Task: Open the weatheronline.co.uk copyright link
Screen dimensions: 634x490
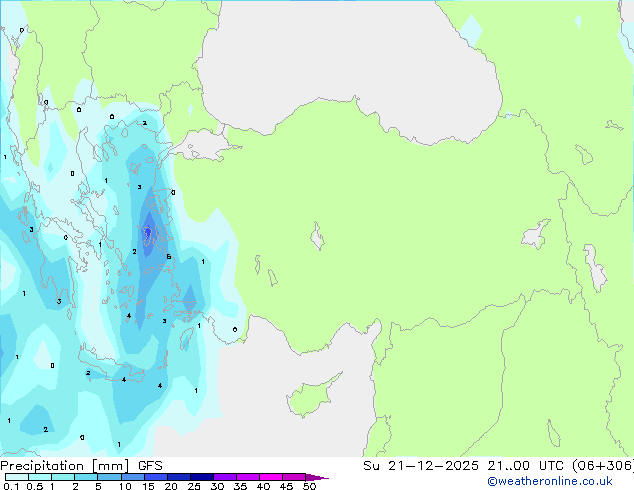Action: click(x=550, y=481)
